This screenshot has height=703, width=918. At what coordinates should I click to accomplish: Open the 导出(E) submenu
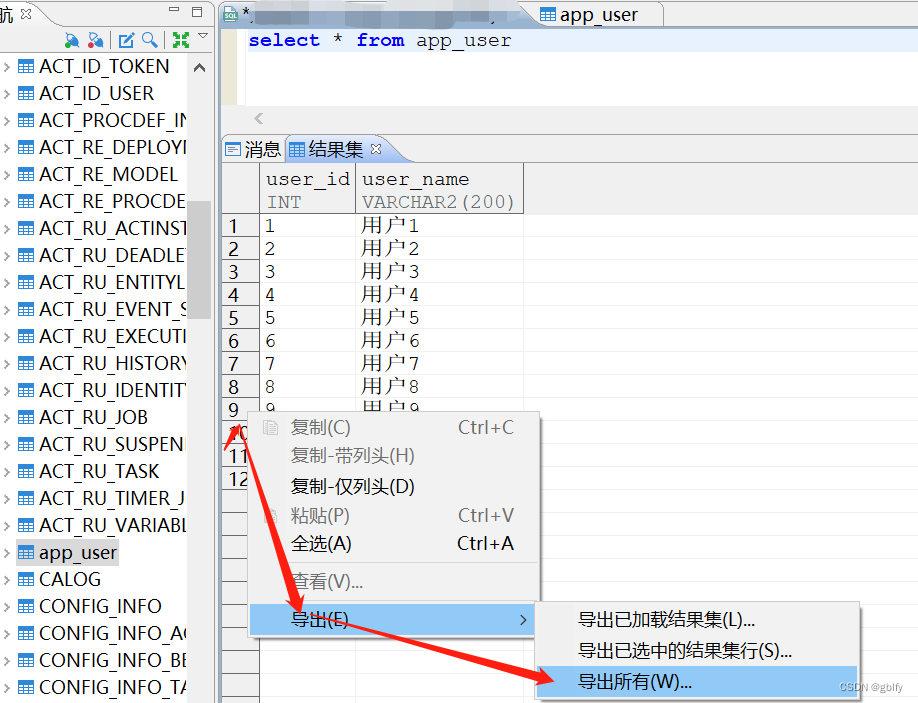pos(393,619)
